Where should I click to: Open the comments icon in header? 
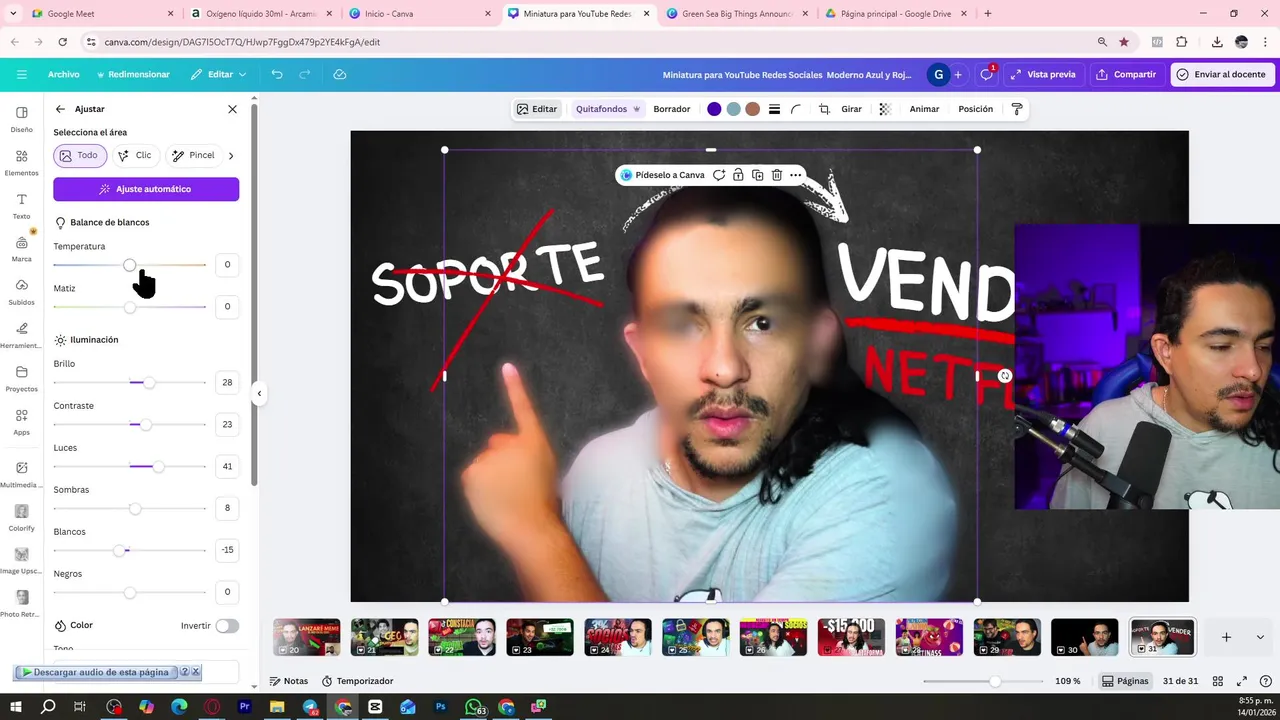987,74
